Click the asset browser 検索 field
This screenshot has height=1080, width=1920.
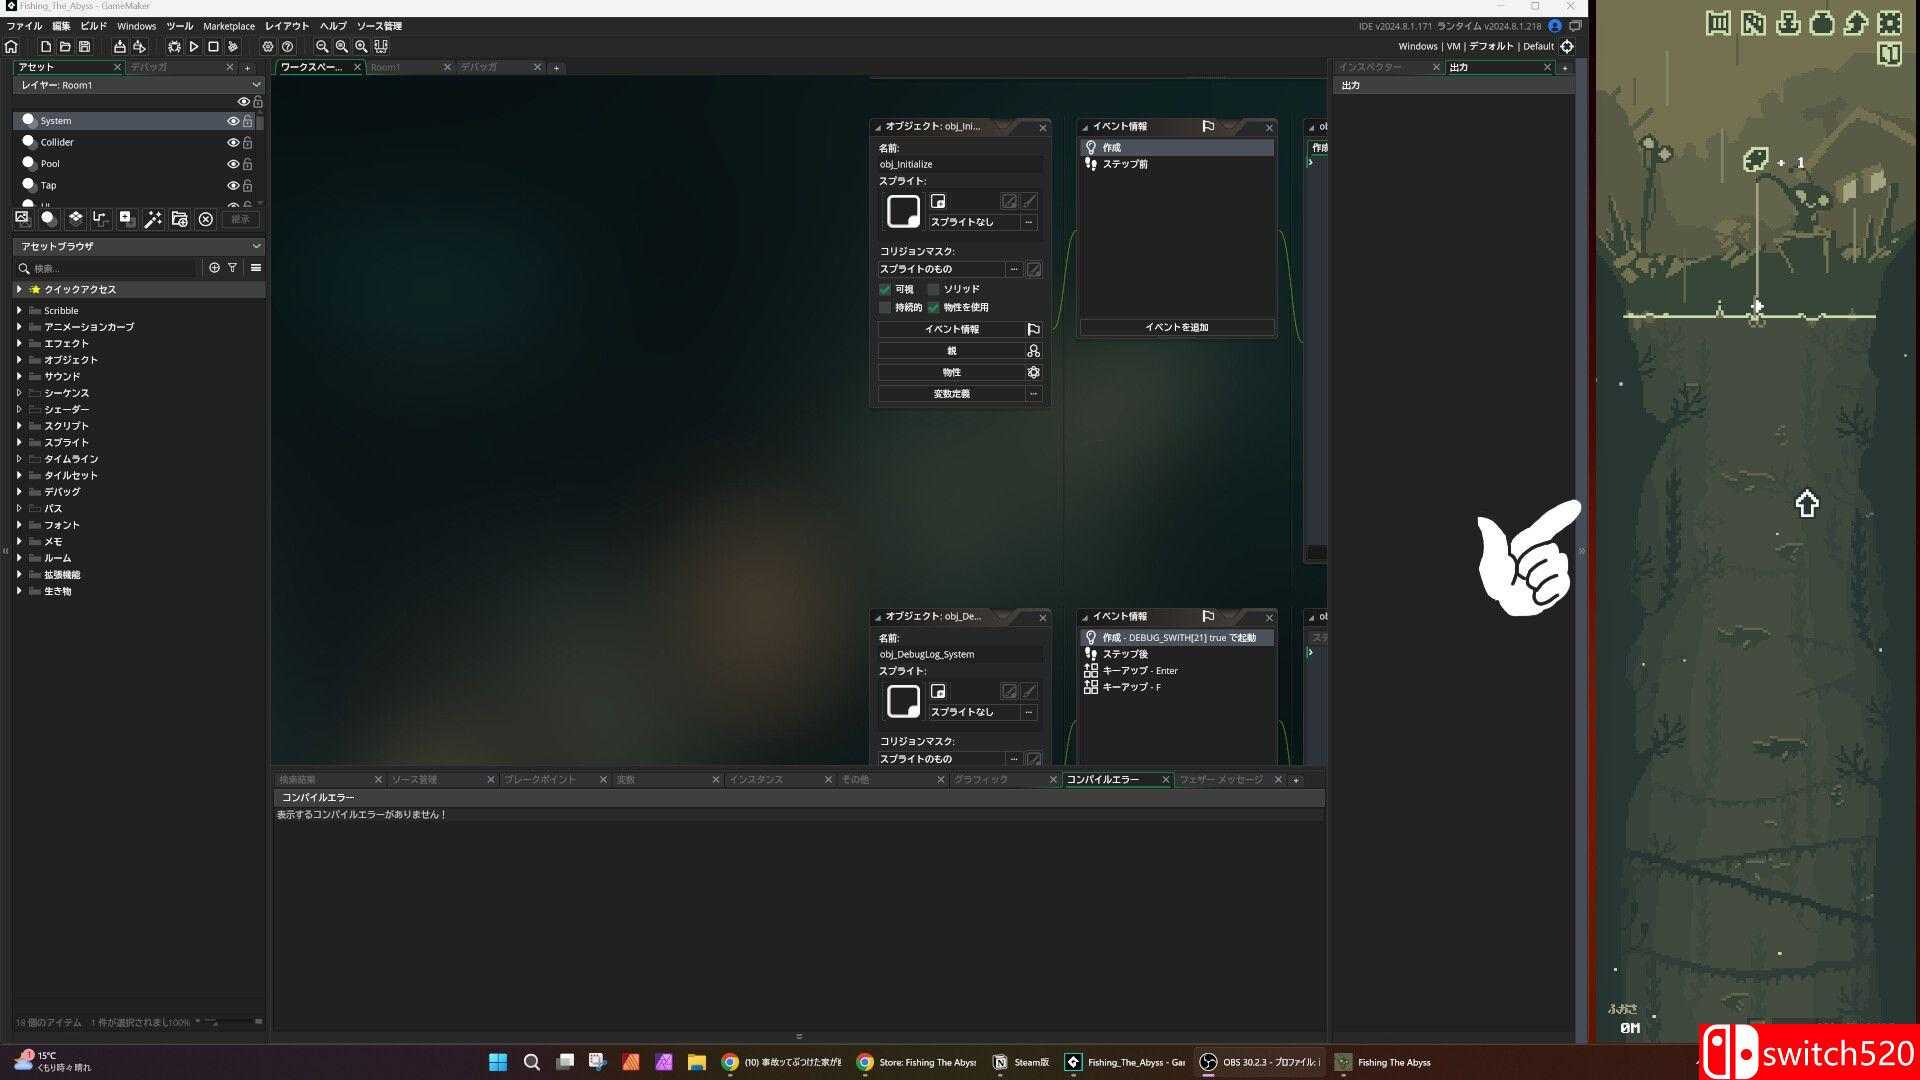[110, 268]
